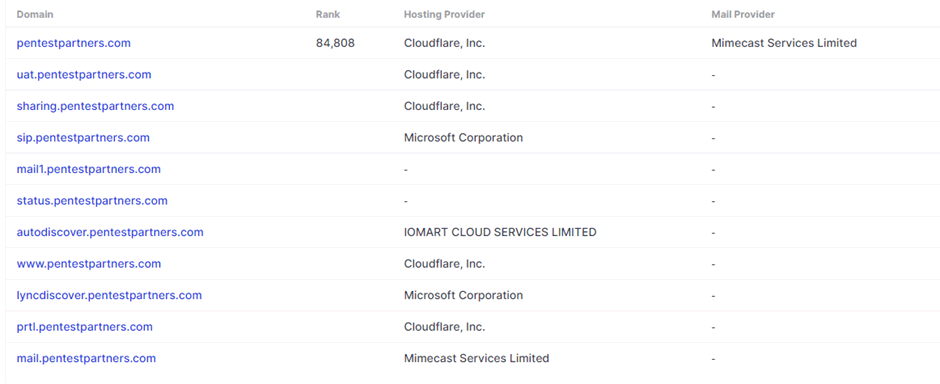Open the sharing.pentestpartners.com link
This screenshot has height=384, width=940.
(x=95, y=106)
